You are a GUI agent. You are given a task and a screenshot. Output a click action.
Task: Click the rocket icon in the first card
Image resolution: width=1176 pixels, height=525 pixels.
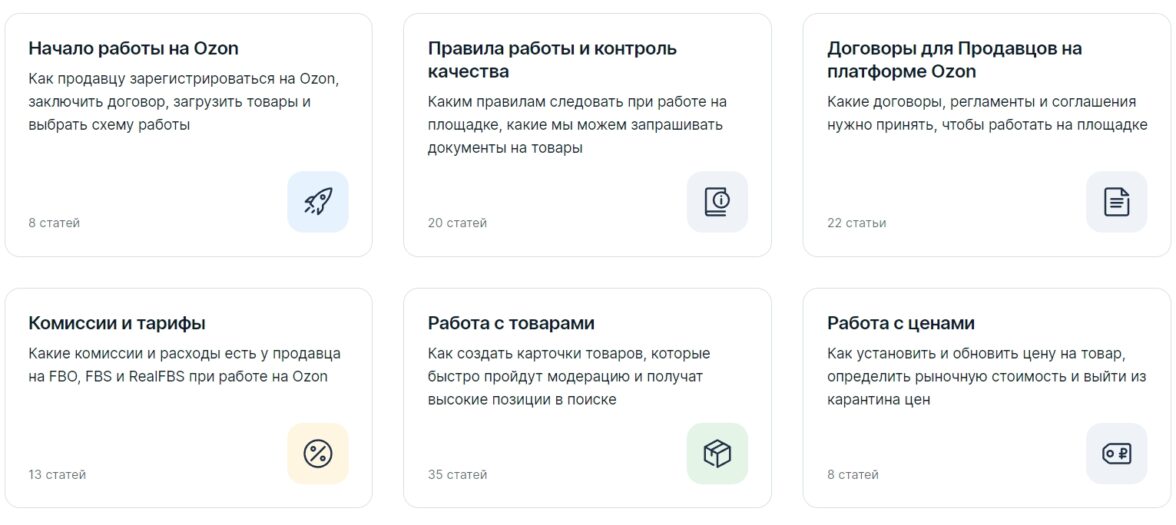(x=318, y=202)
